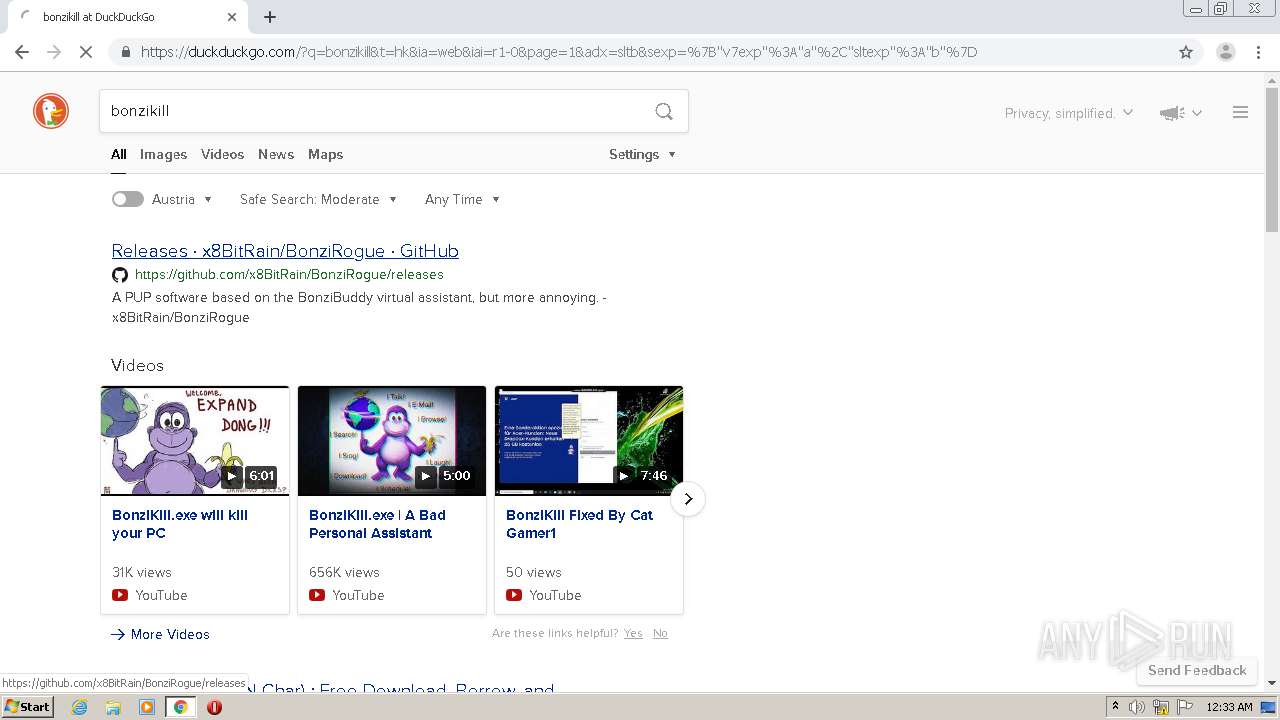Open the Chrome three-dot menu
This screenshot has height=720, width=1280.
click(x=1259, y=52)
